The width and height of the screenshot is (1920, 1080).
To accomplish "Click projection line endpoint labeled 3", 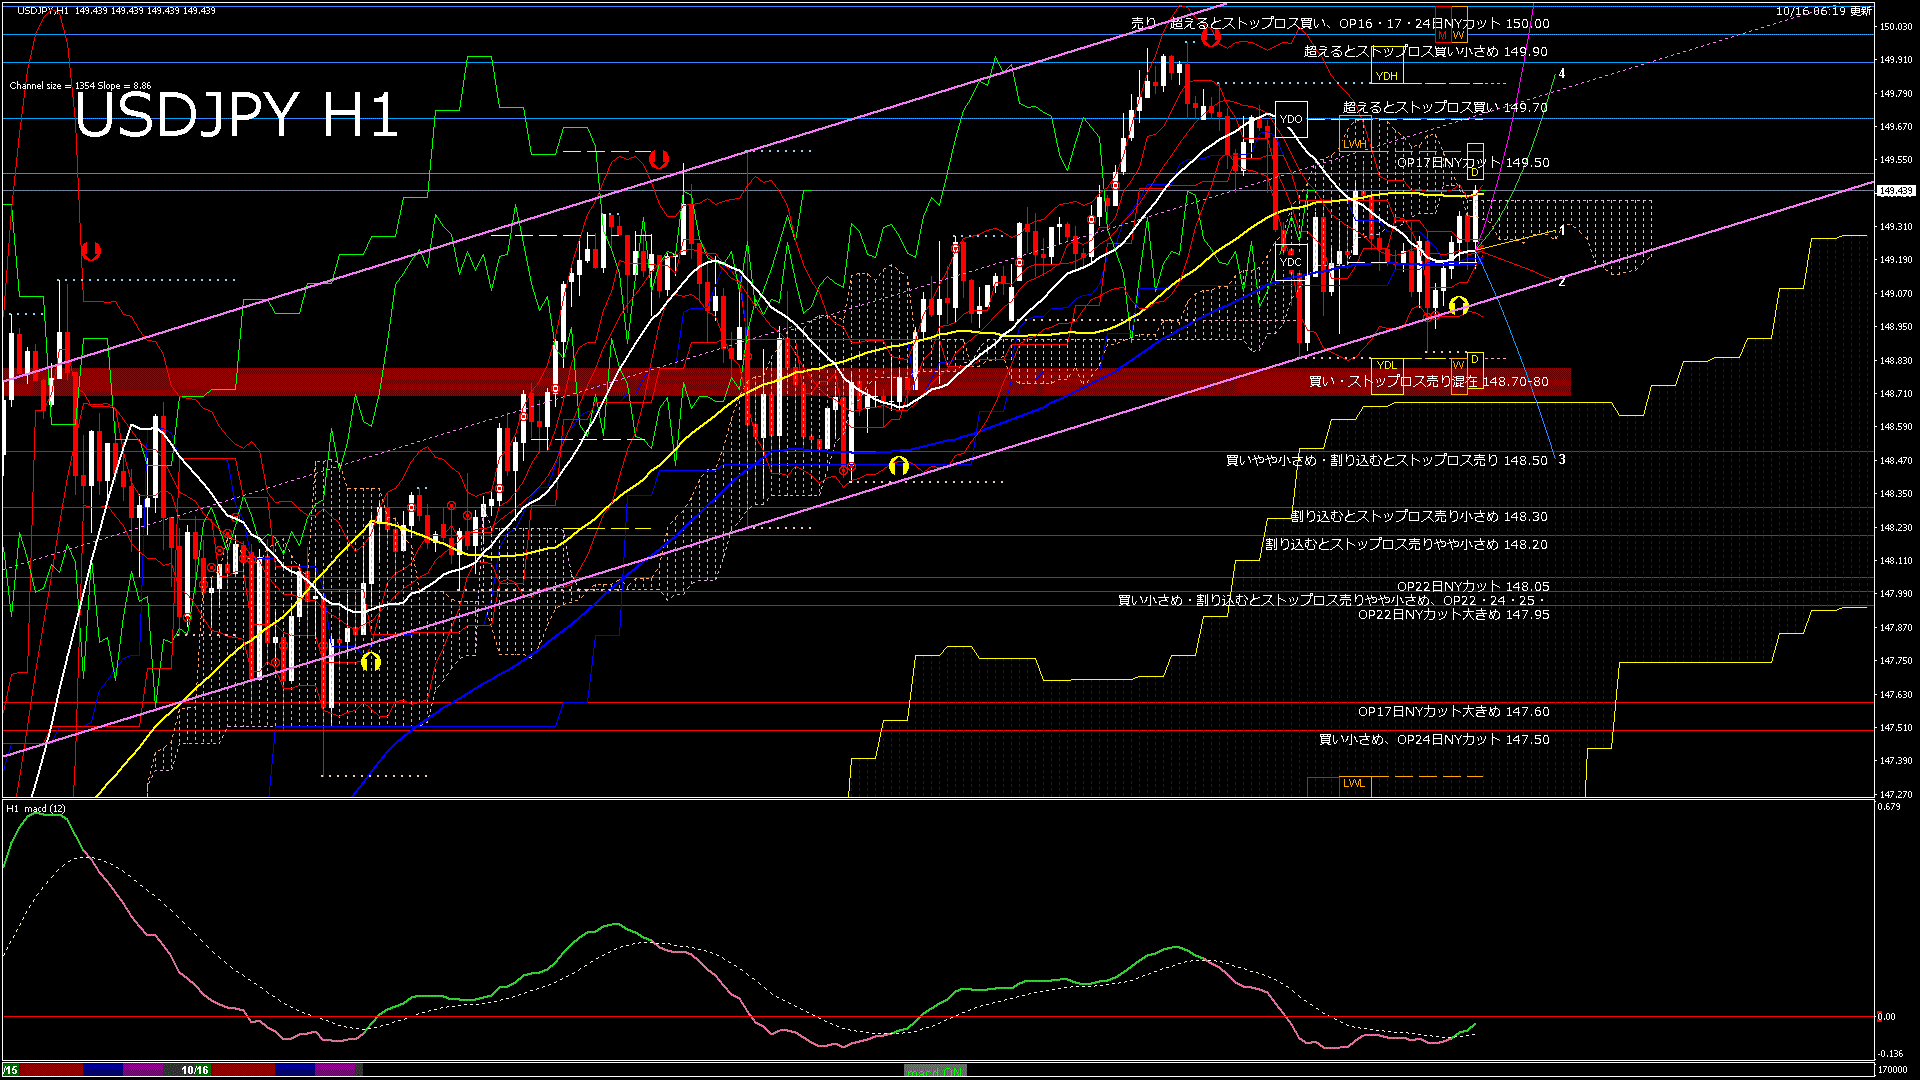I will (x=1562, y=460).
